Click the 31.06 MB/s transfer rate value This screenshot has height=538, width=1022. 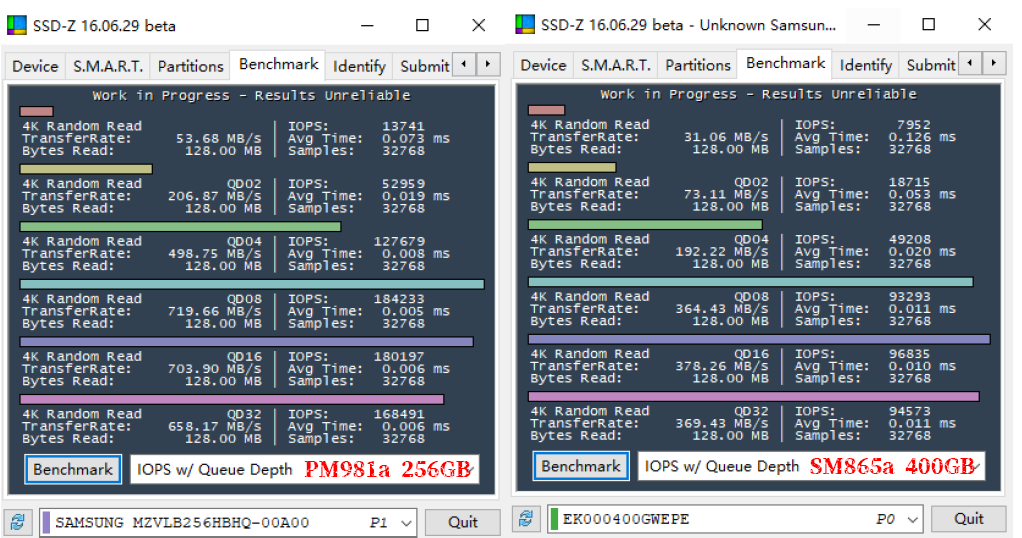tap(726, 137)
